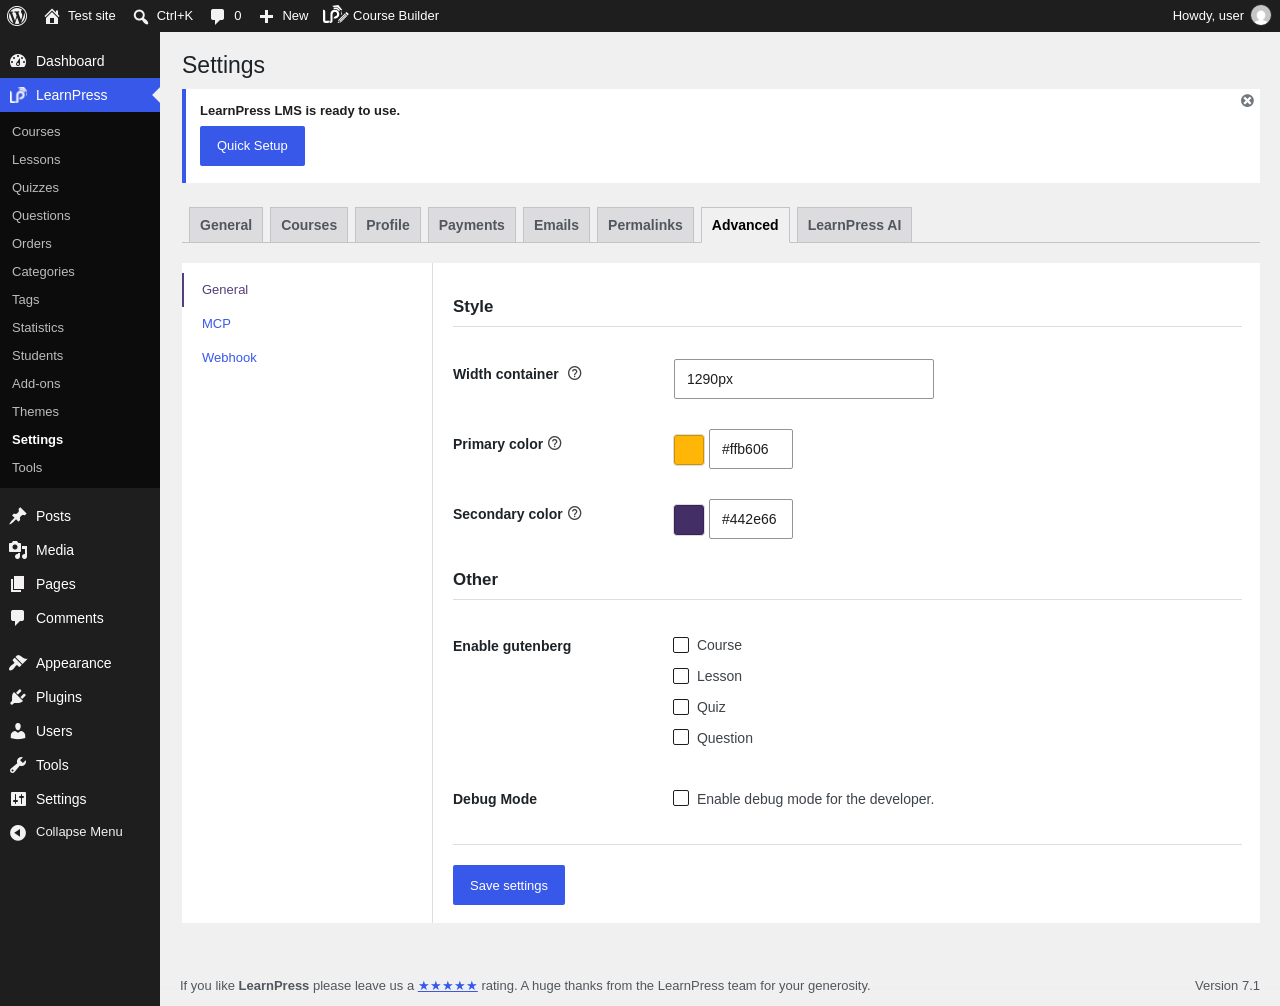Click the Quick Setup button
The height and width of the screenshot is (1006, 1280).
[252, 146]
